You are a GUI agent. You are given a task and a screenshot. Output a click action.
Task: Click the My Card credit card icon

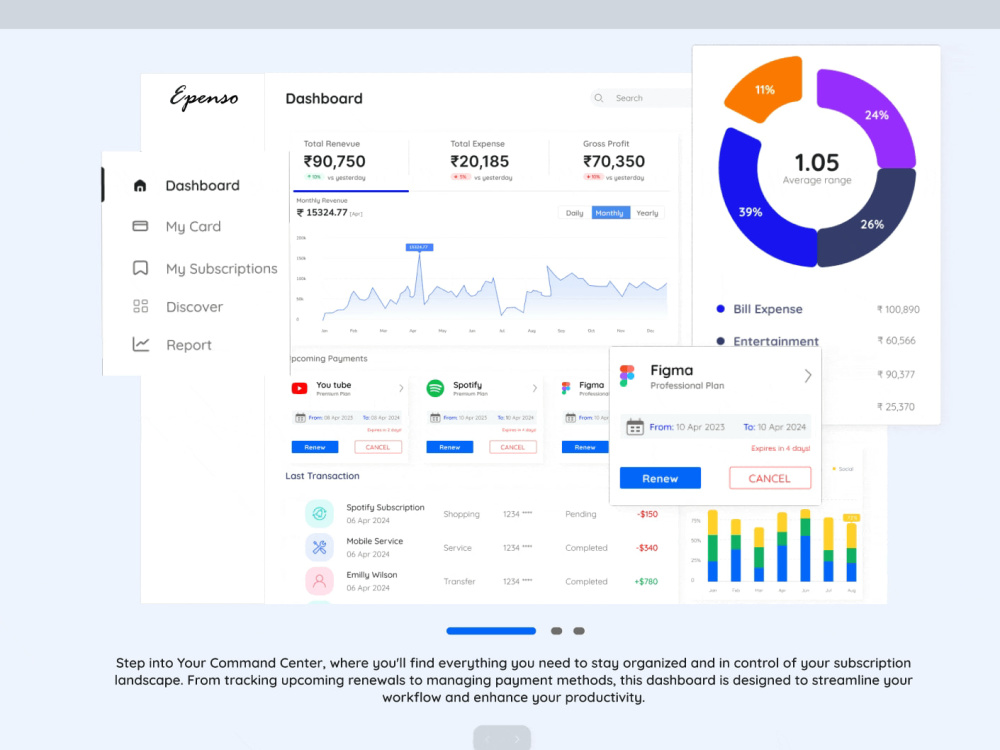pos(140,226)
